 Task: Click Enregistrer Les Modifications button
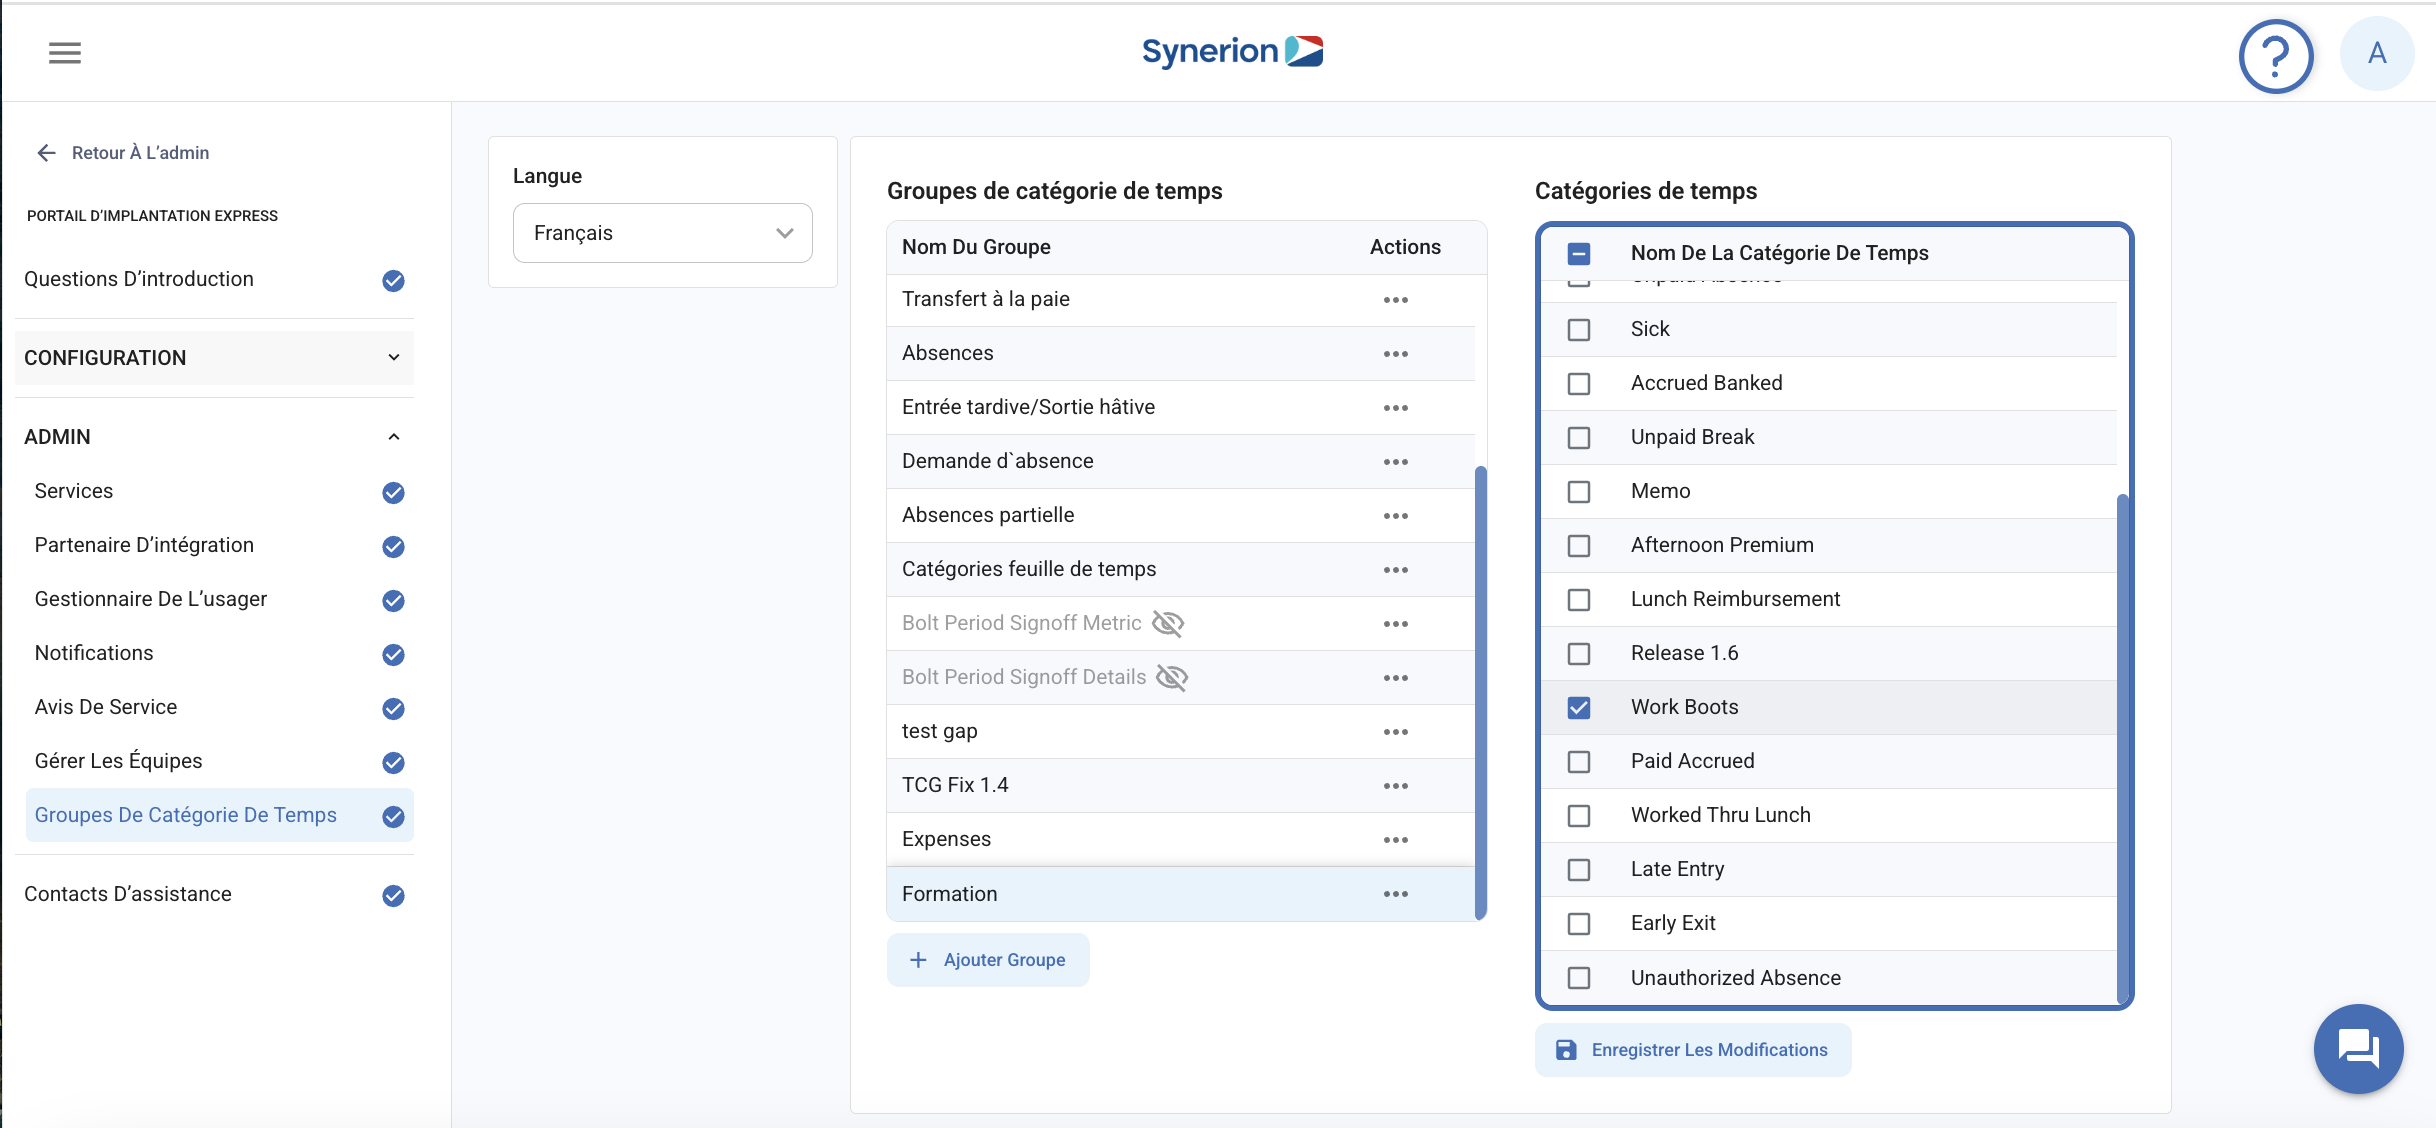click(1693, 1050)
